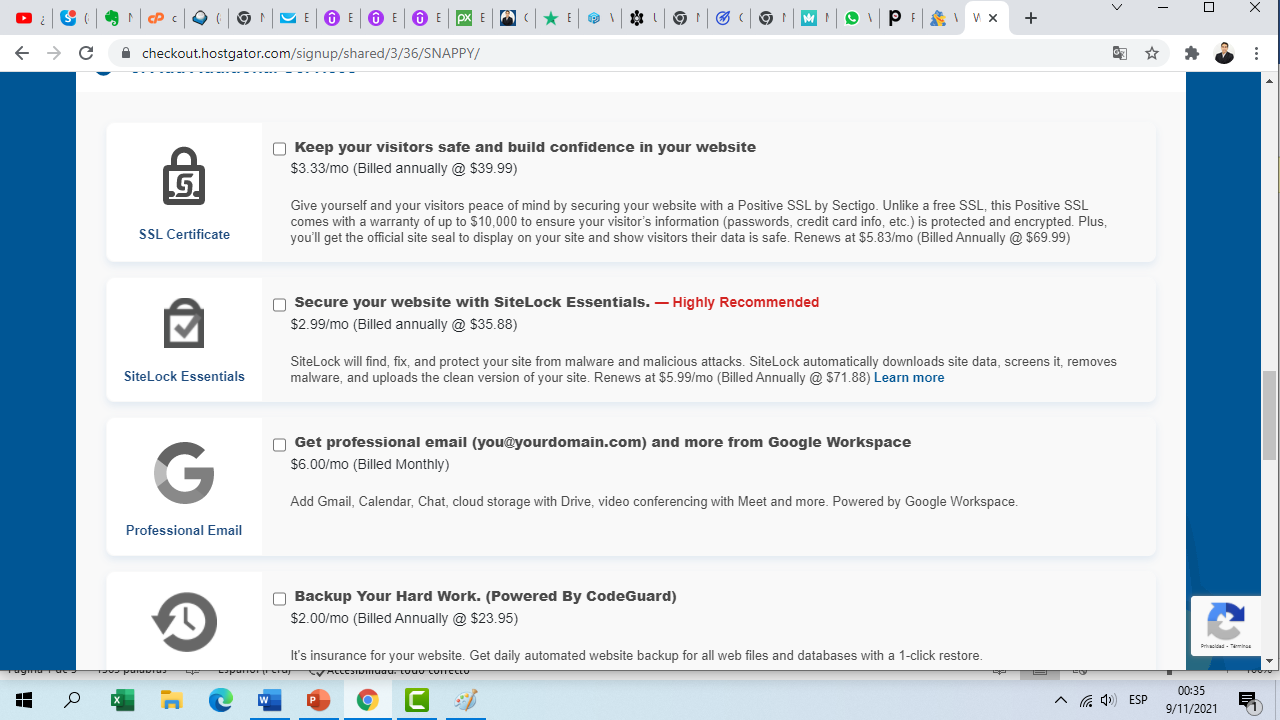Viewport: 1280px width, 720px height.
Task: Open PowerPoint from the taskbar
Action: click(x=318, y=700)
